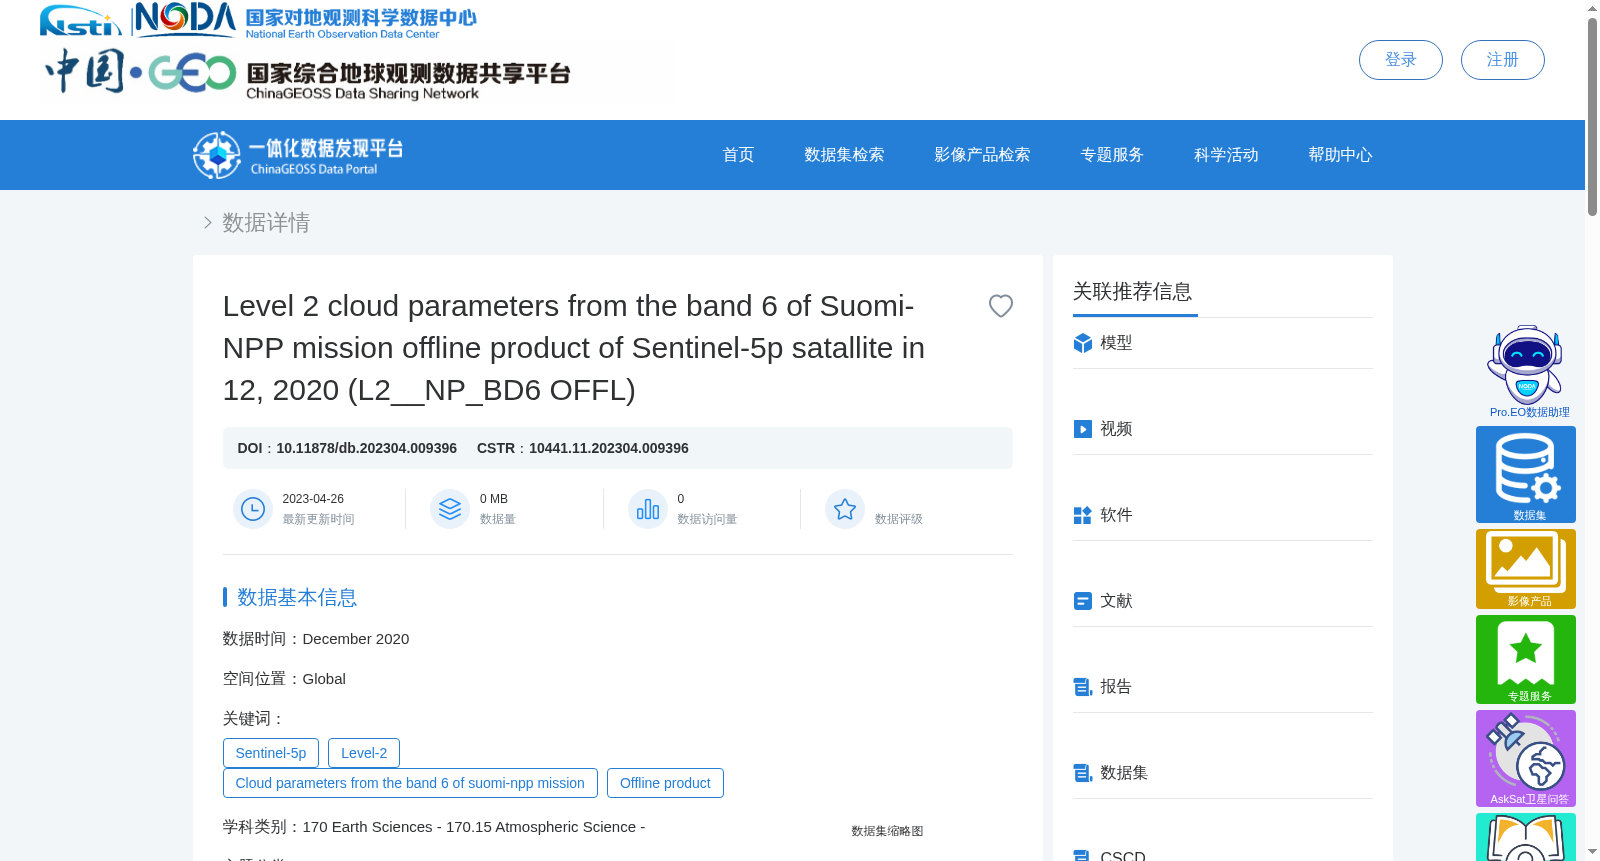Screen dimensions: 1600x861
Task: Click the dataset title Level 2 cloud parameters
Action: [574, 348]
